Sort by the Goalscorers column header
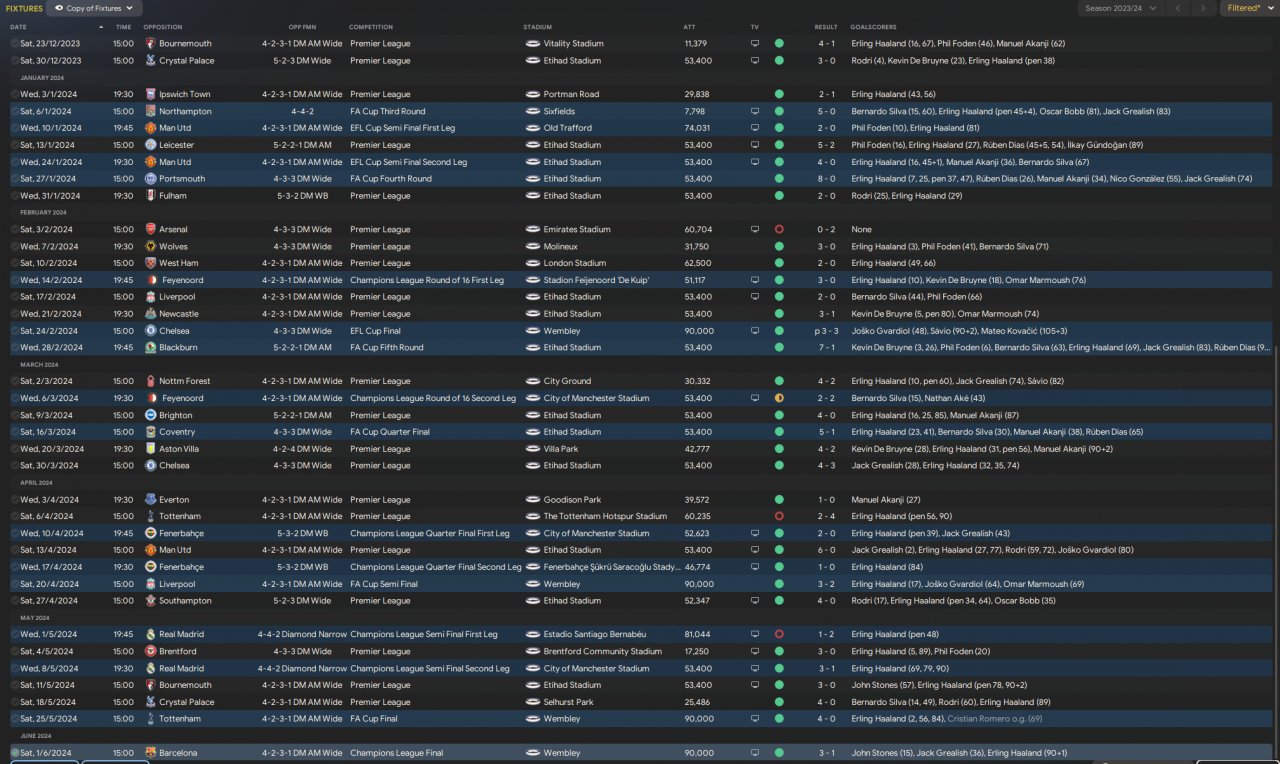Viewport: 1280px width, 764px height. click(x=873, y=27)
